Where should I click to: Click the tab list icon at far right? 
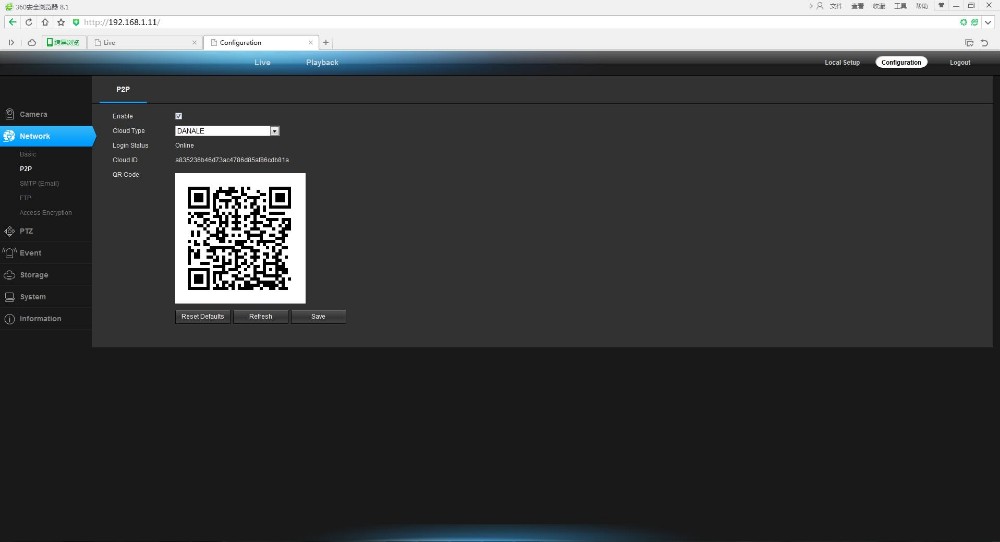[x=969, y=43]
